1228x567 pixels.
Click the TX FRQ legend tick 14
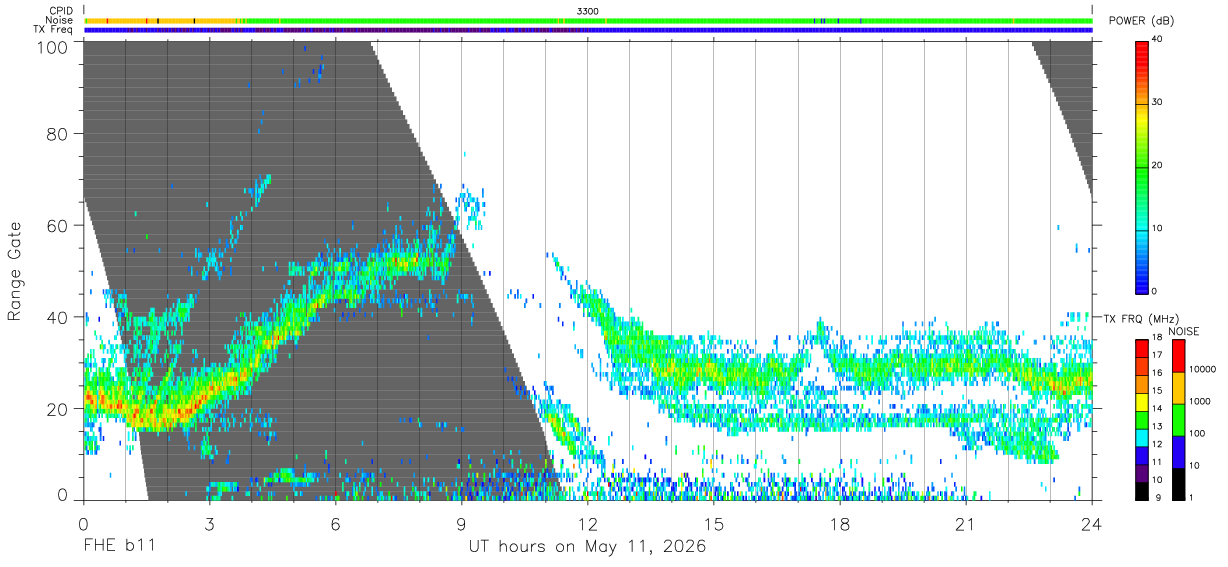tap(1159, 408)
